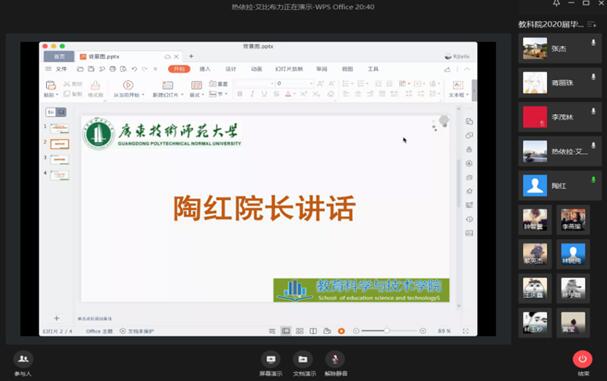This screenshot has width=607, height=381.
Task: Click the 新建幻灯片 new slide icon
Action: (x=168, y=85)
